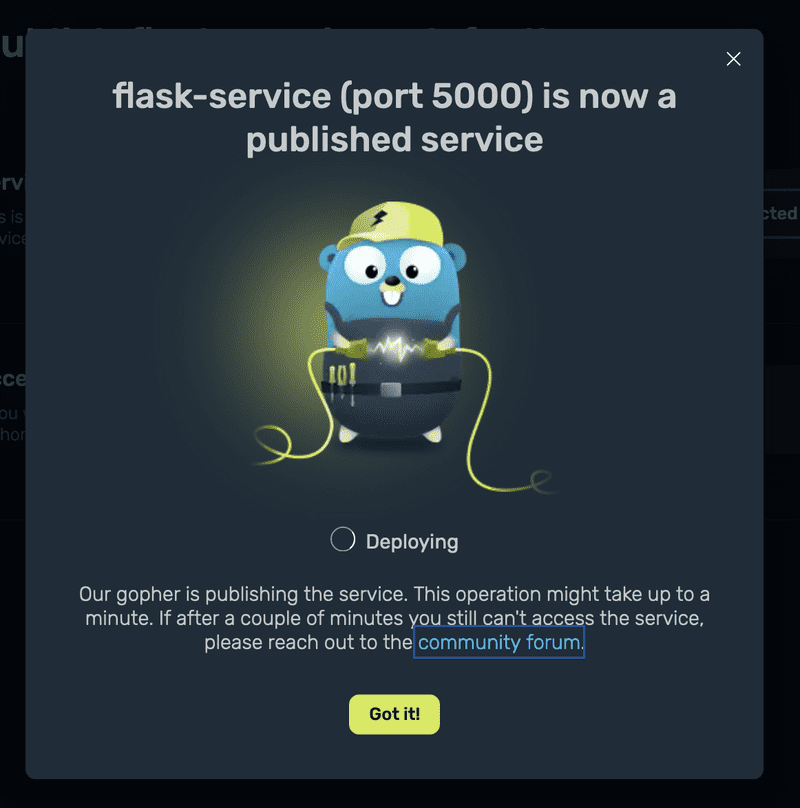Click the "Our gopher is publishing" paragraph
The width and height of the screenshot is (800, 808).
coord(394,618)
